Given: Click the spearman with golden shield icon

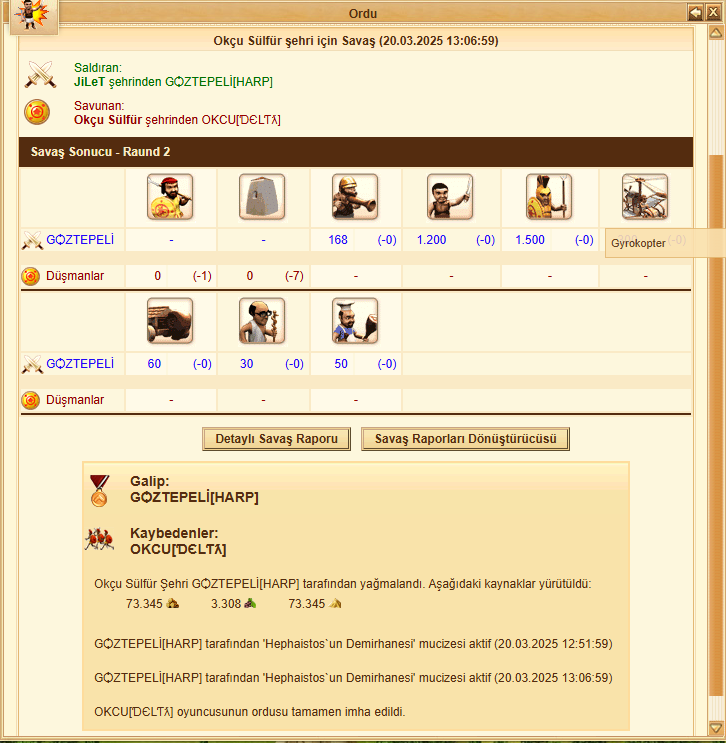Looking at the screenshot, I should point(549,197).
